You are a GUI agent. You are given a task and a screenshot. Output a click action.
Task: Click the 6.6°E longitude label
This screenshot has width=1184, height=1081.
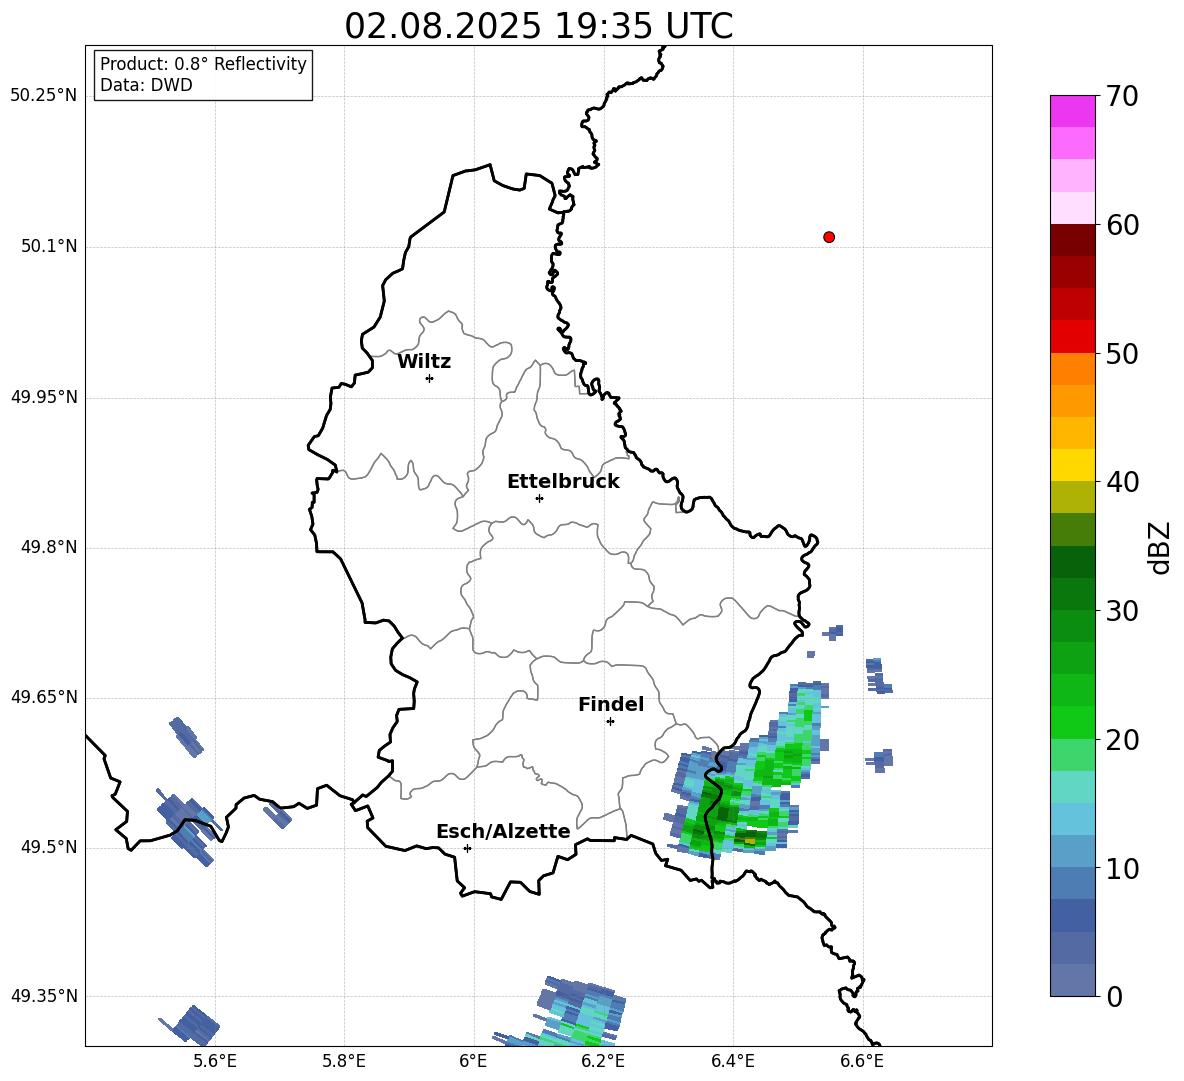[x=862, y=1061]
